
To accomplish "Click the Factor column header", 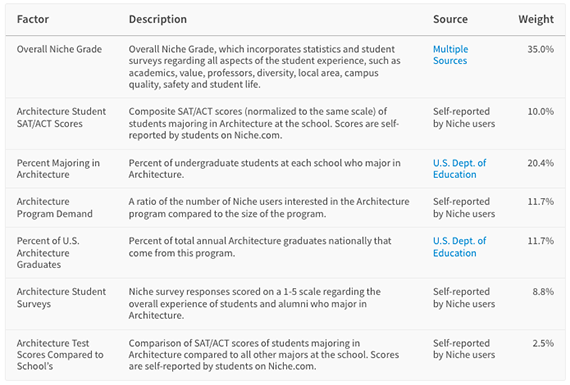I will tap(33, 19).
